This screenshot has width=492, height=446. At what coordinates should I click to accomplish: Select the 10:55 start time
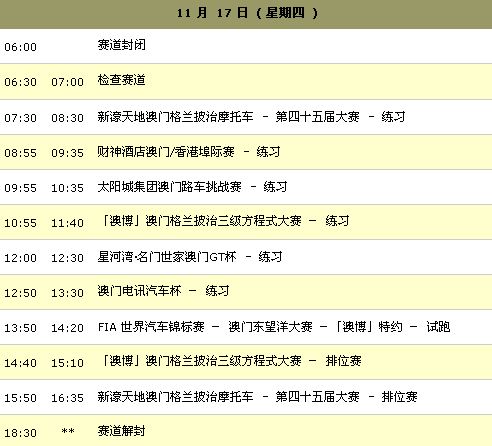(21, 223)
